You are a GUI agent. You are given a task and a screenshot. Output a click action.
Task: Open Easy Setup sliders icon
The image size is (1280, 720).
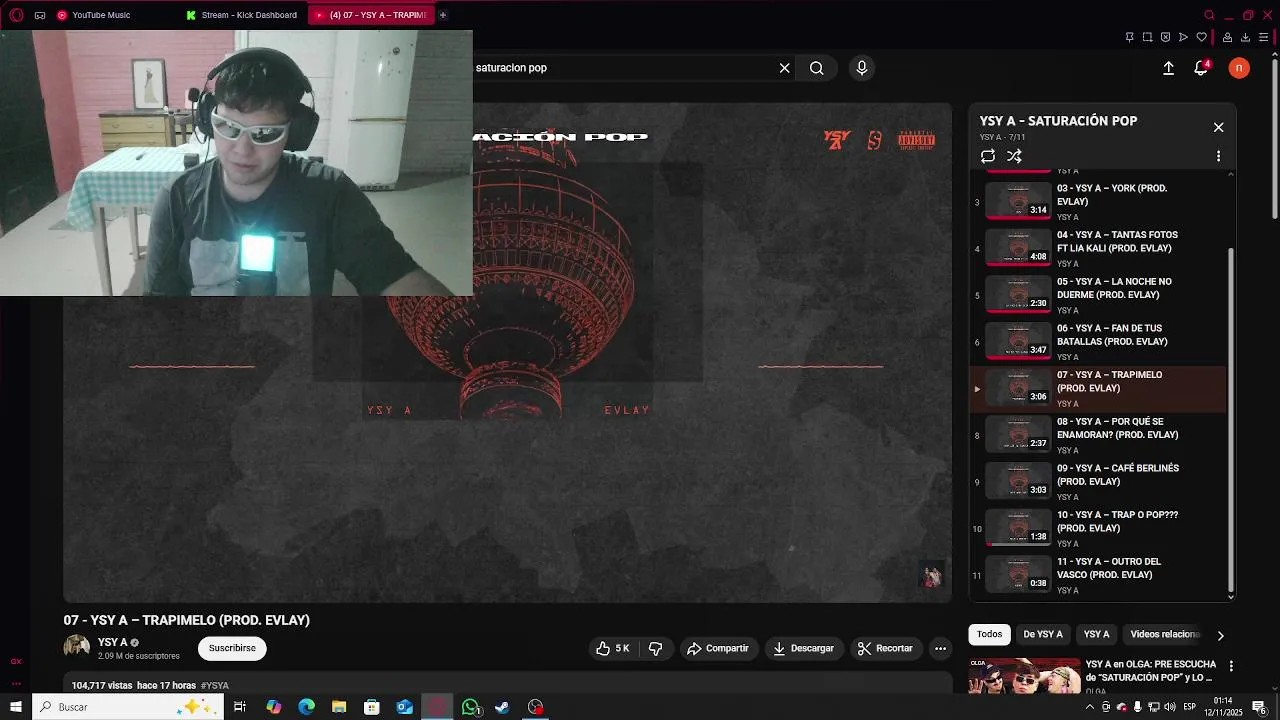[x=1263, y=37]
